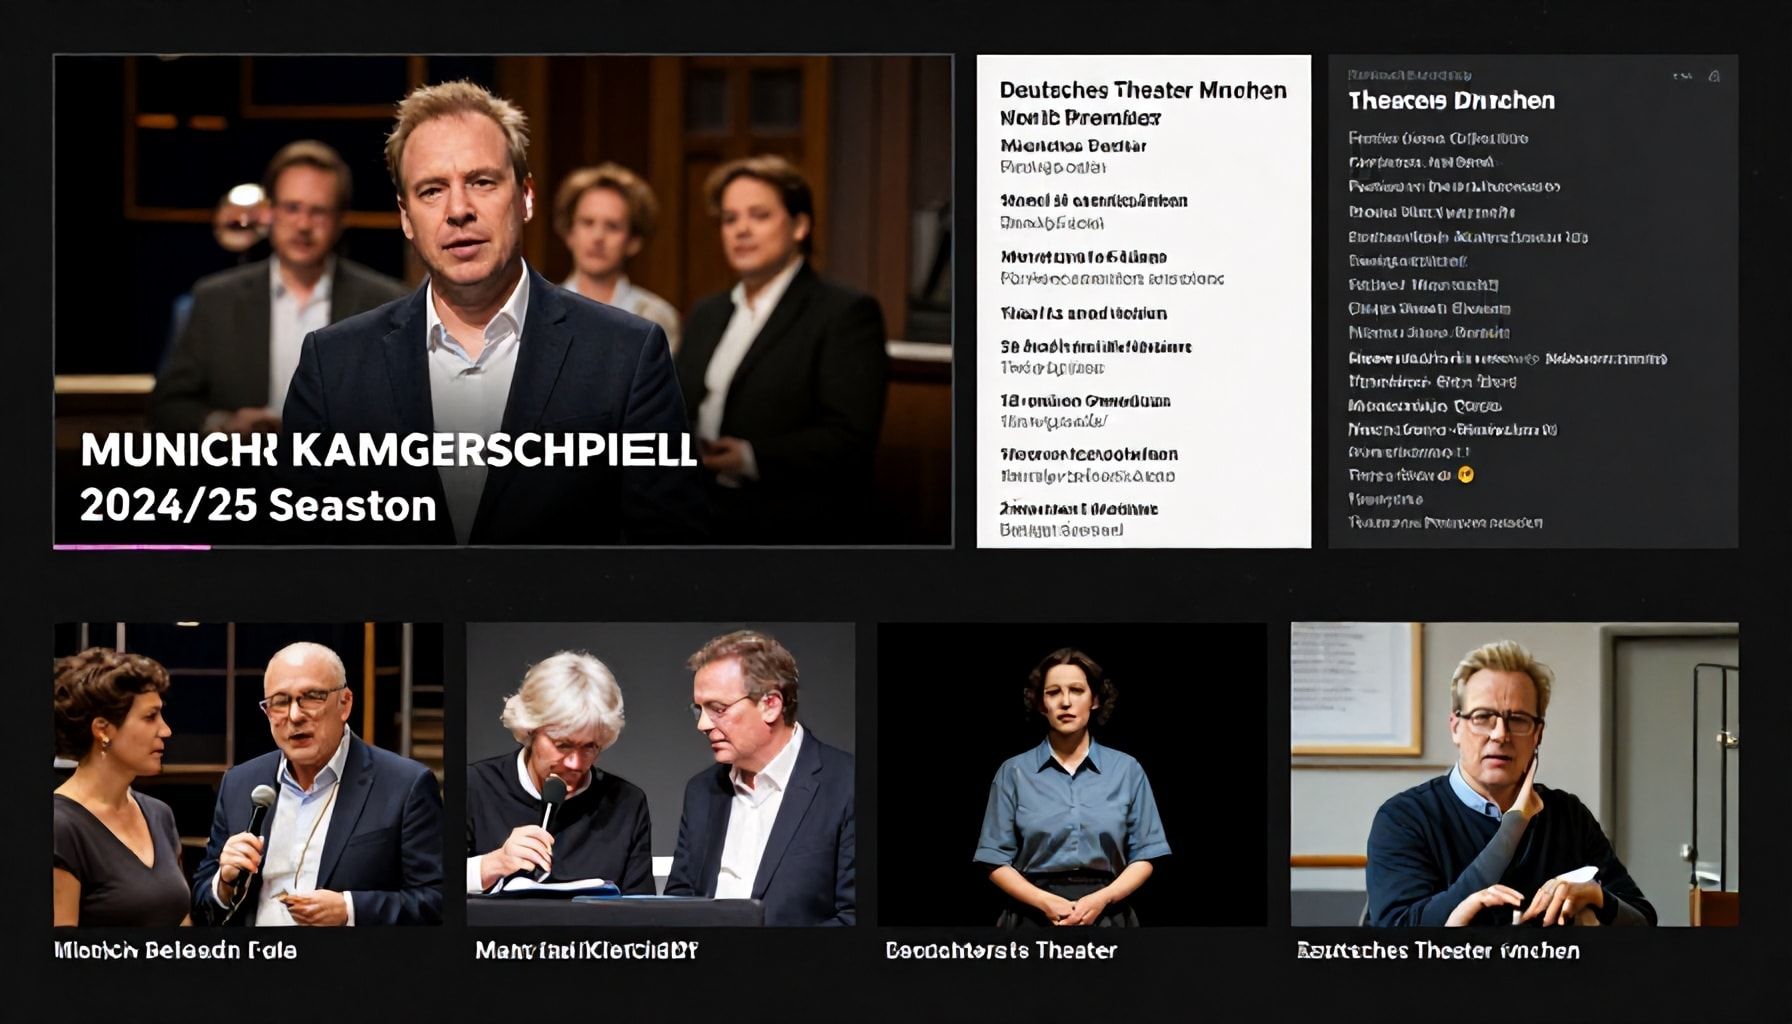1792x1024 pixels.
Task: Click the 'Theaceis Dnrchen' dark panel title
Action: tap(1451, 101)
